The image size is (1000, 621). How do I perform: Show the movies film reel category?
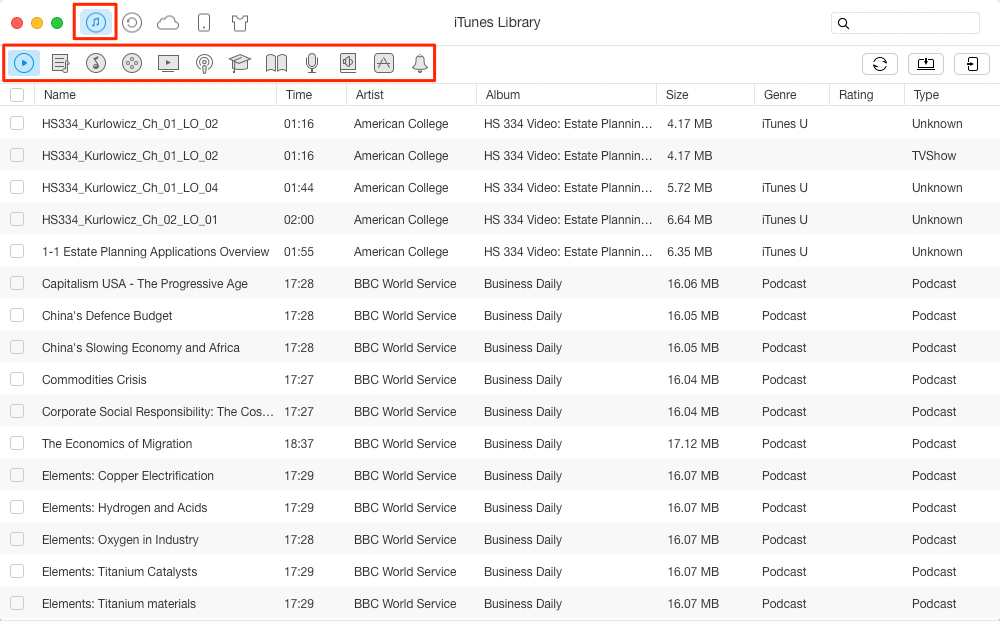pos(132,63)
